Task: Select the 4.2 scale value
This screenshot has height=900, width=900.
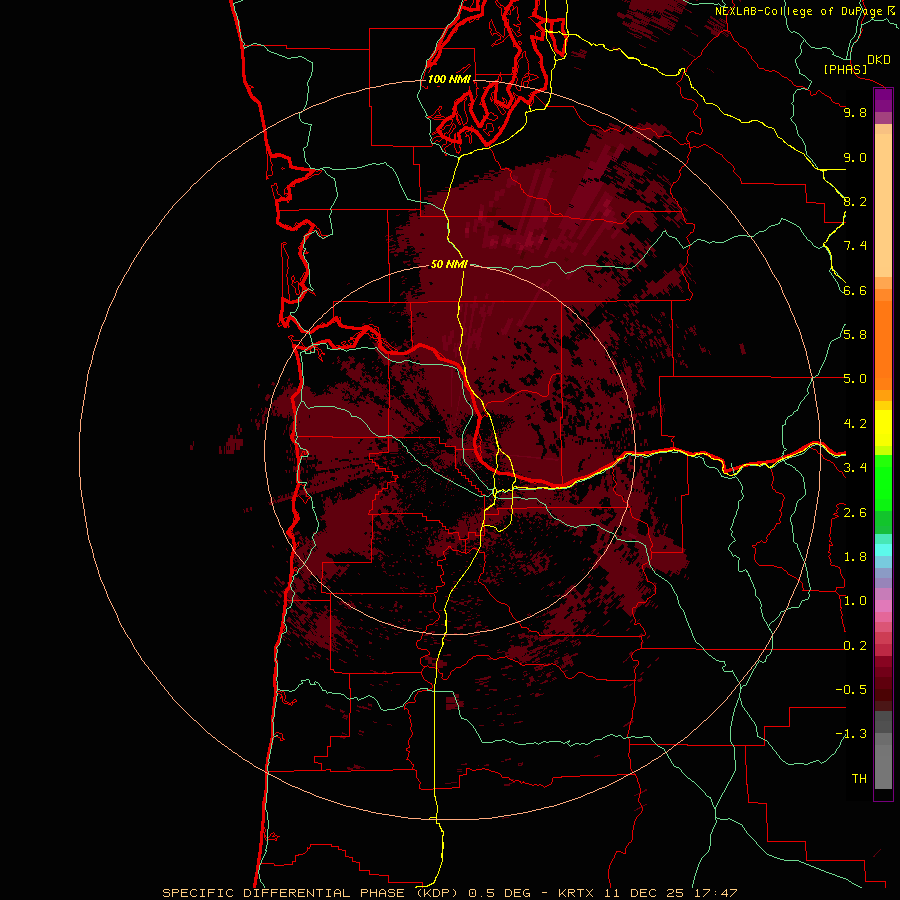Action: click(855, 424)
